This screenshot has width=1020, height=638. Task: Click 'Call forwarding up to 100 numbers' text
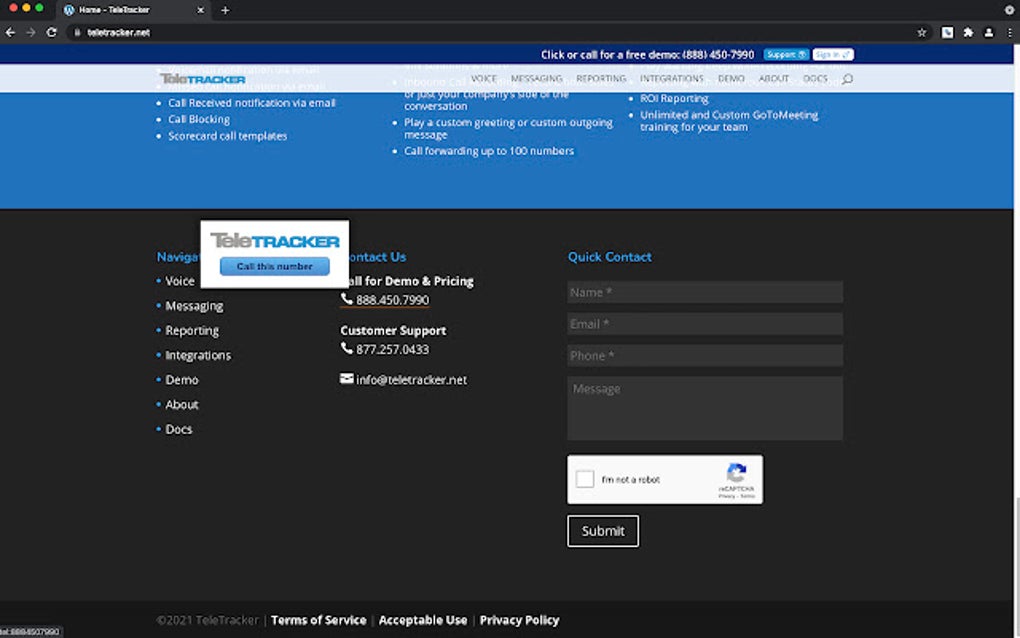pos(489,151)
